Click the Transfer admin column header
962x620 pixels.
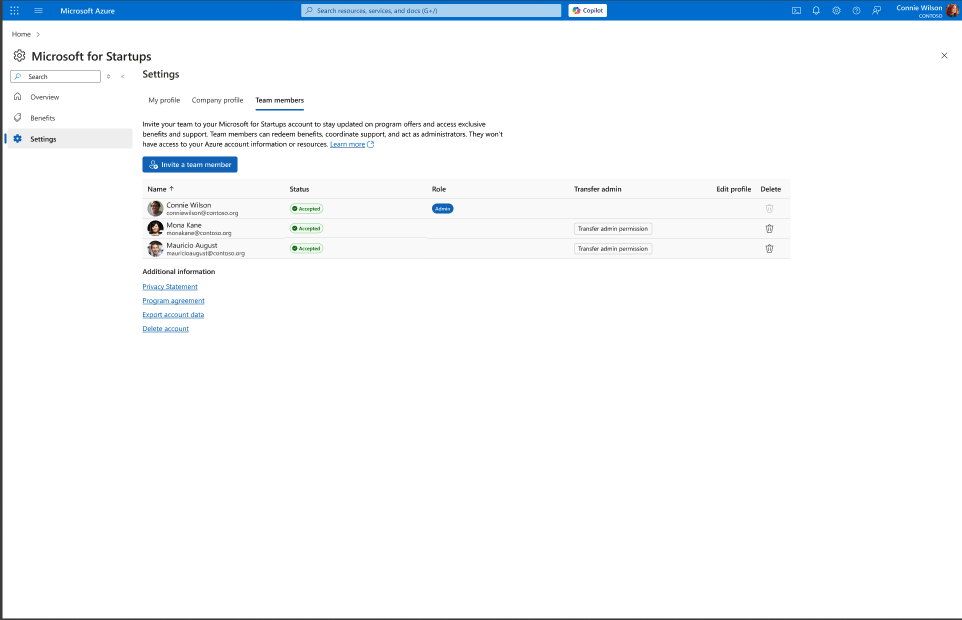(x=598, y=189)
